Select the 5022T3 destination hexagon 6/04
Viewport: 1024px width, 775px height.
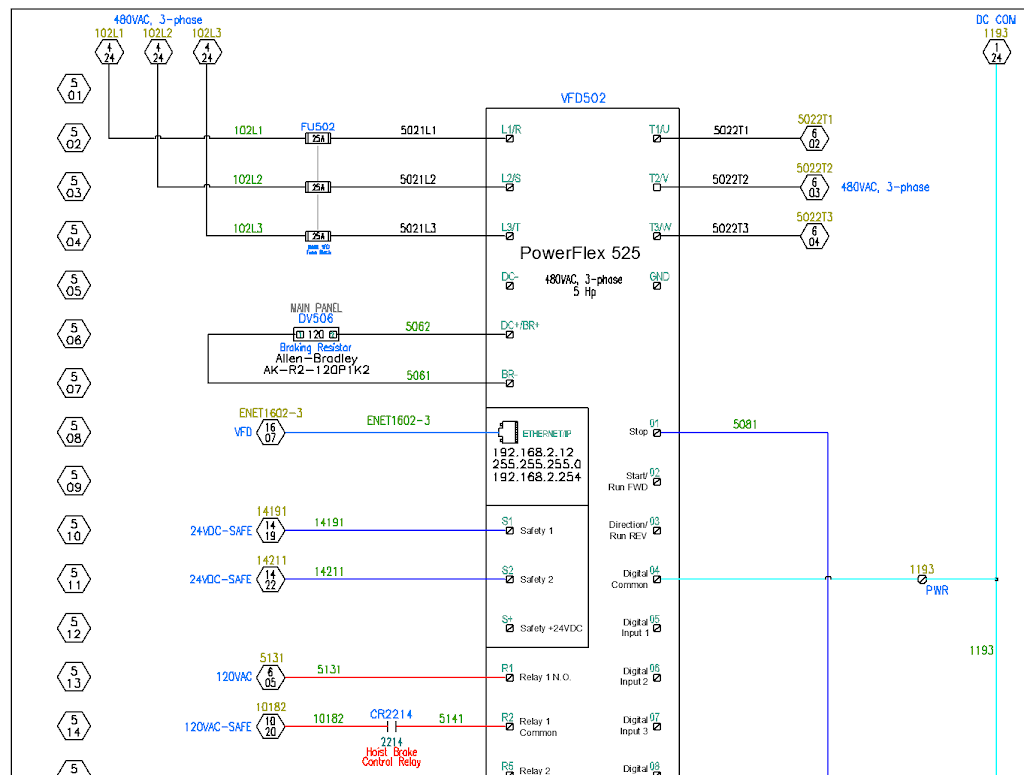tap(814, 236)
